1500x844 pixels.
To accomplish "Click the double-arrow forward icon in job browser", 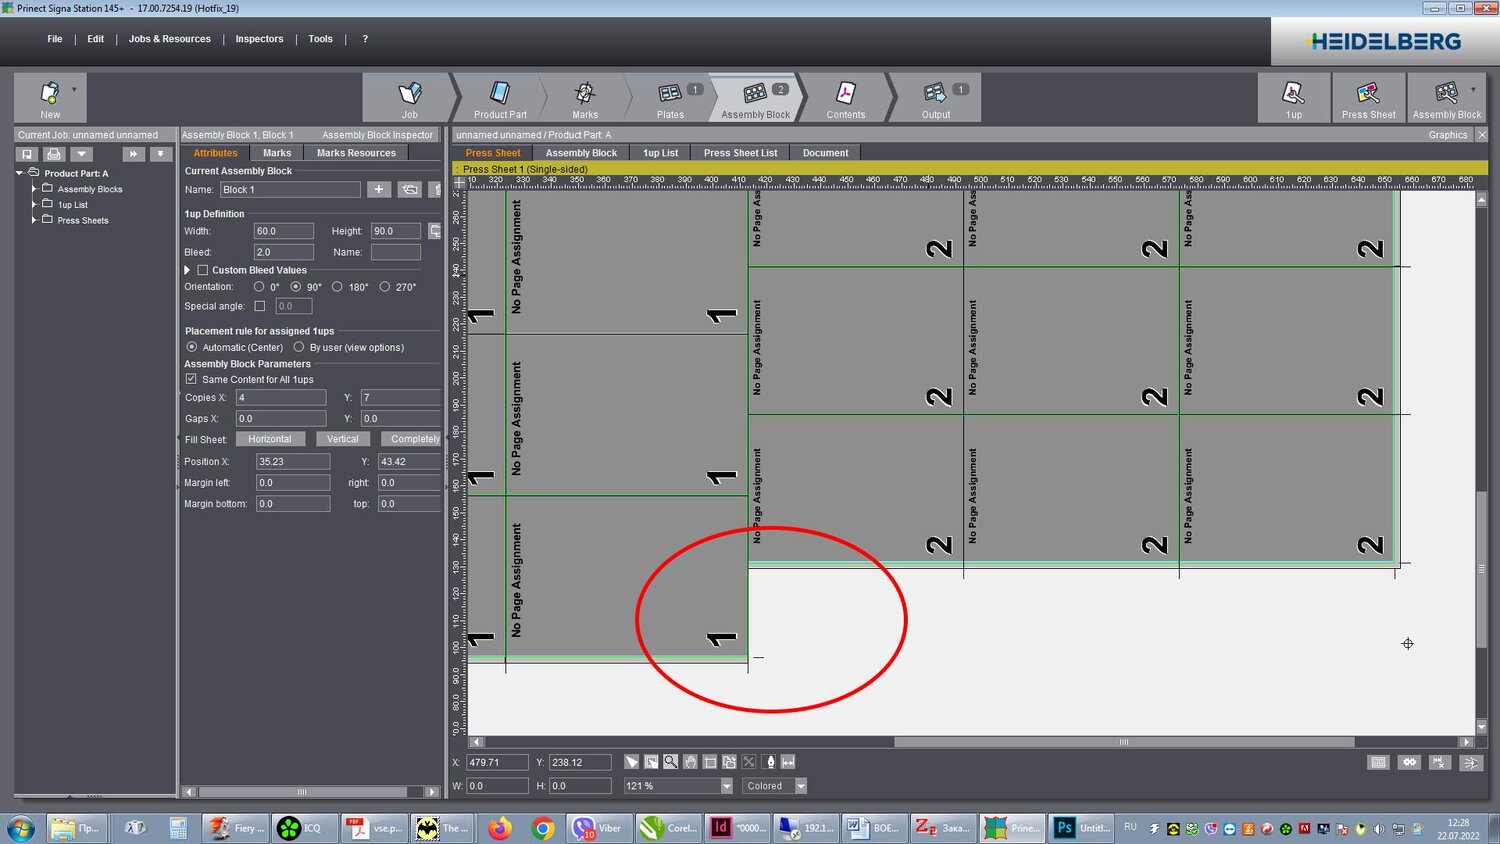I will [x=133, y=154].
